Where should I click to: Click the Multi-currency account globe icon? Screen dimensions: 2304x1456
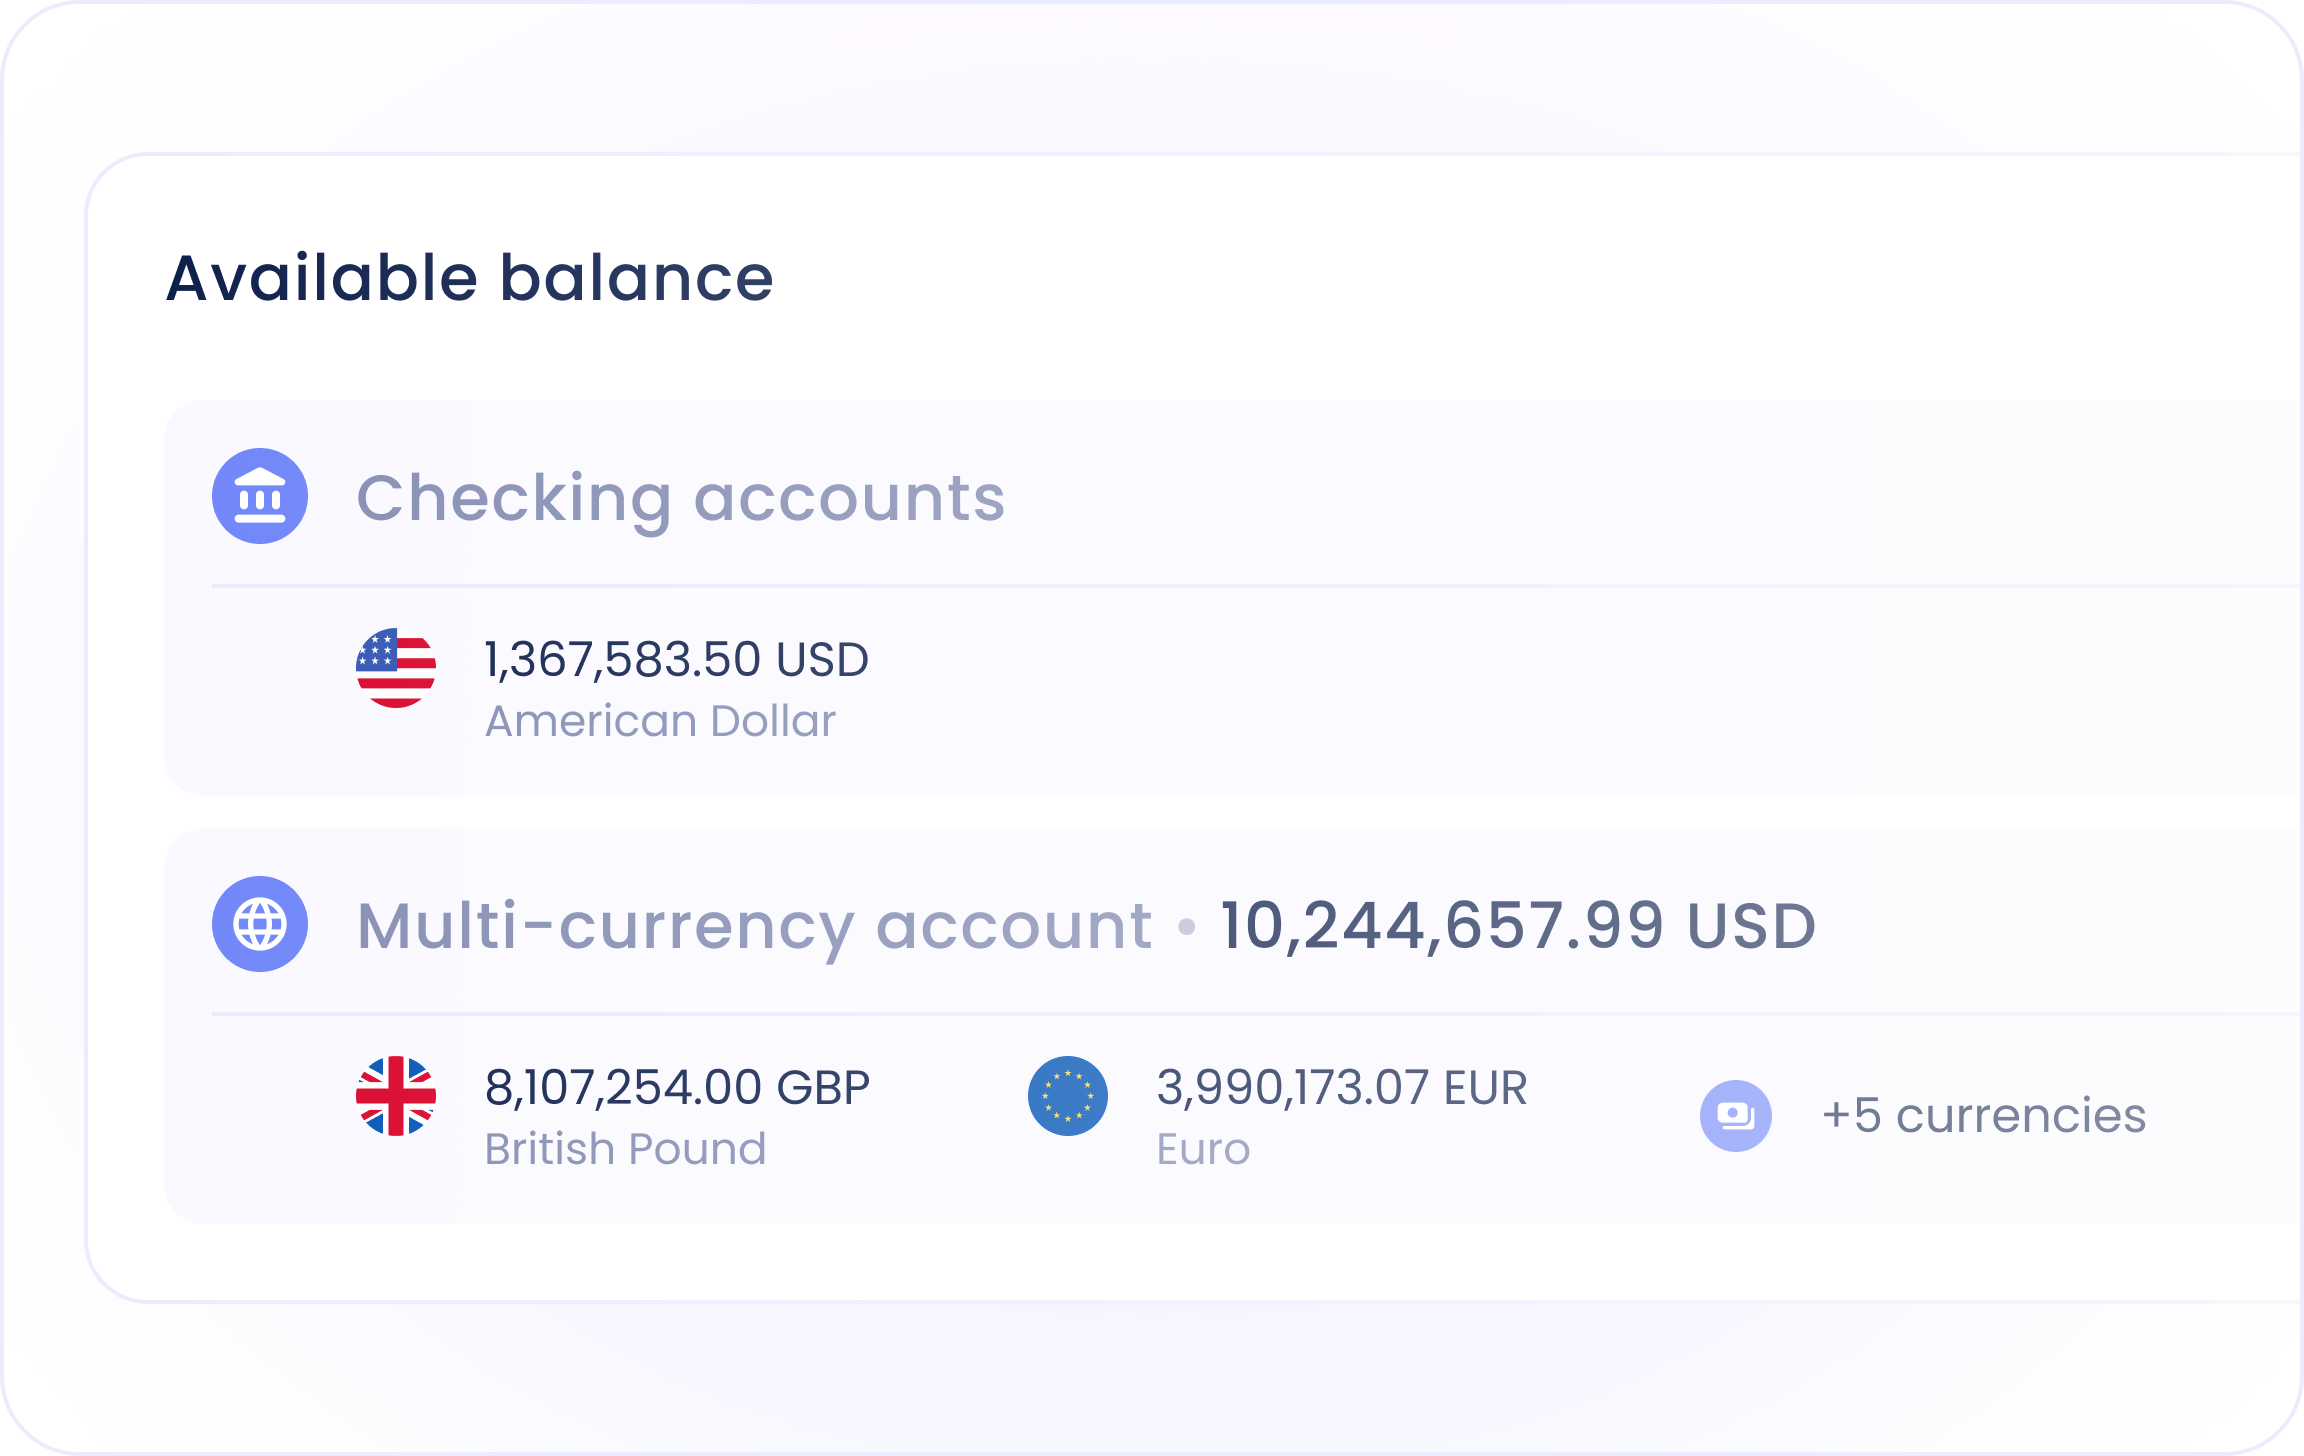(x=260, y=924)
